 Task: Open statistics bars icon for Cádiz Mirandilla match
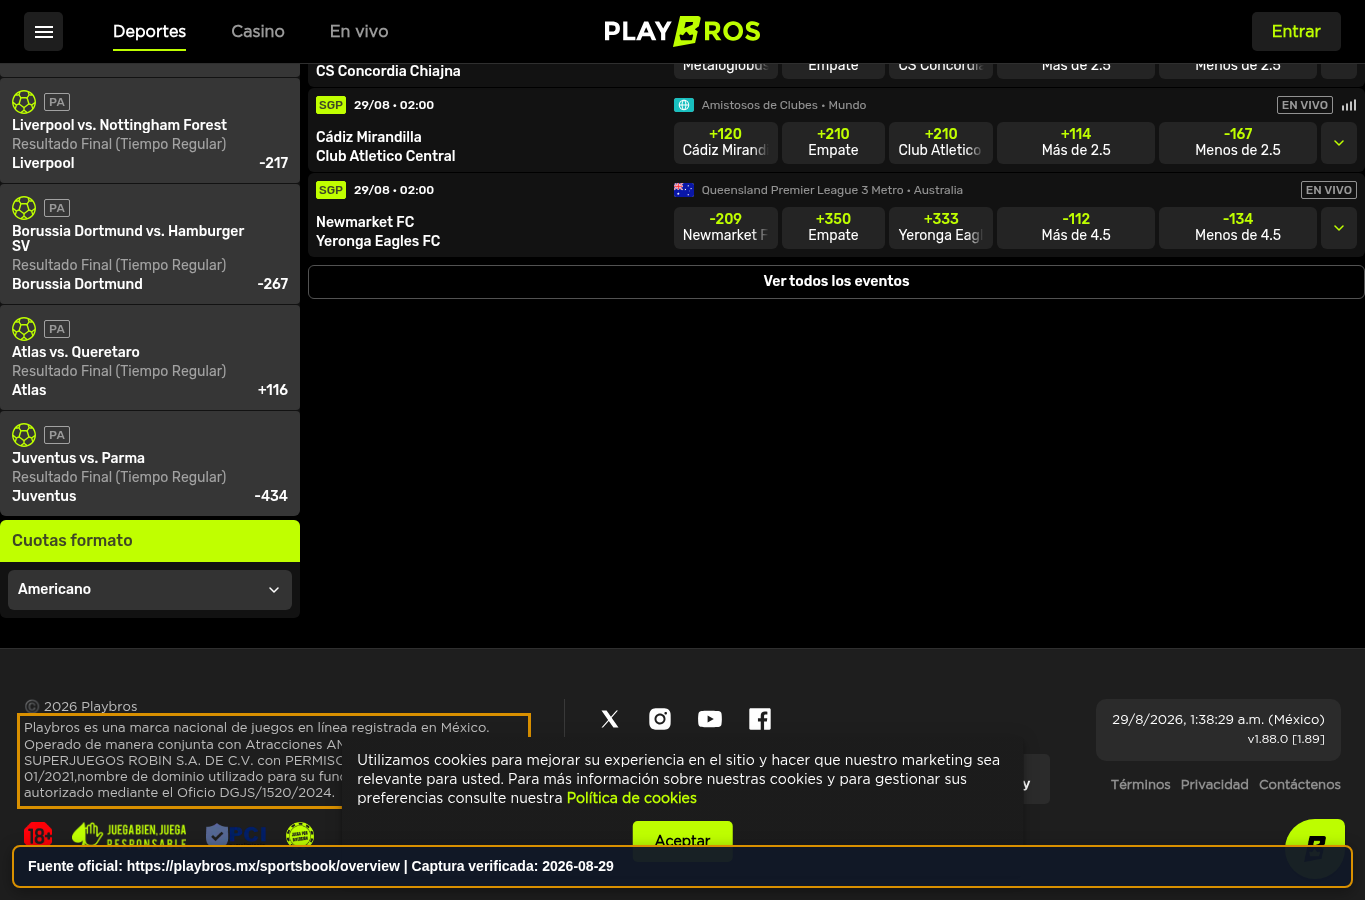point(1349,105)
